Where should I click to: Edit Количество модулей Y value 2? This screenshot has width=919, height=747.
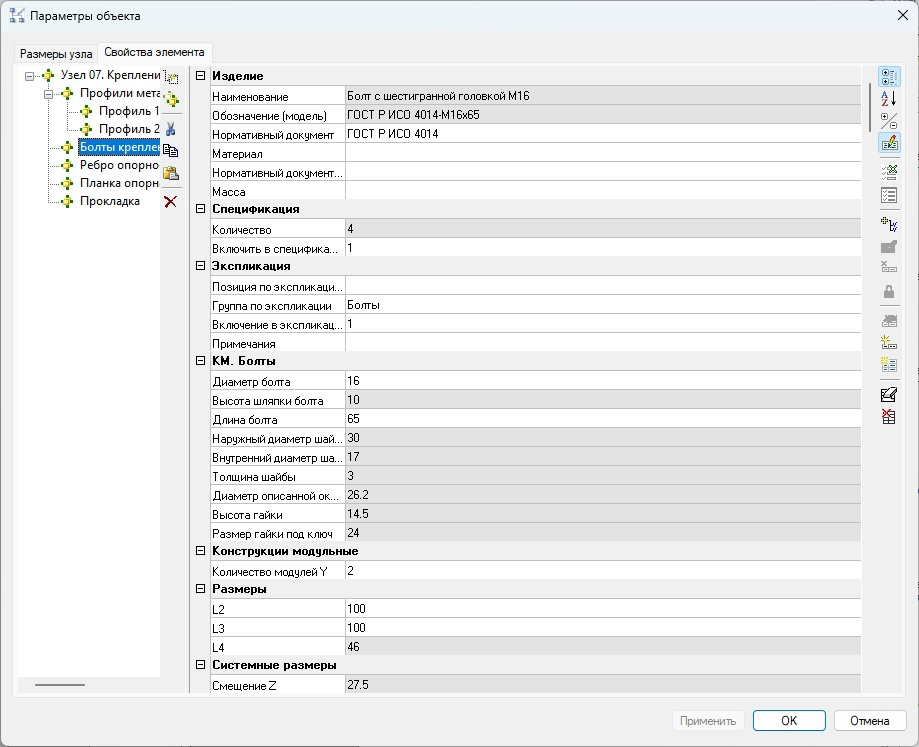tap(603, 571)
